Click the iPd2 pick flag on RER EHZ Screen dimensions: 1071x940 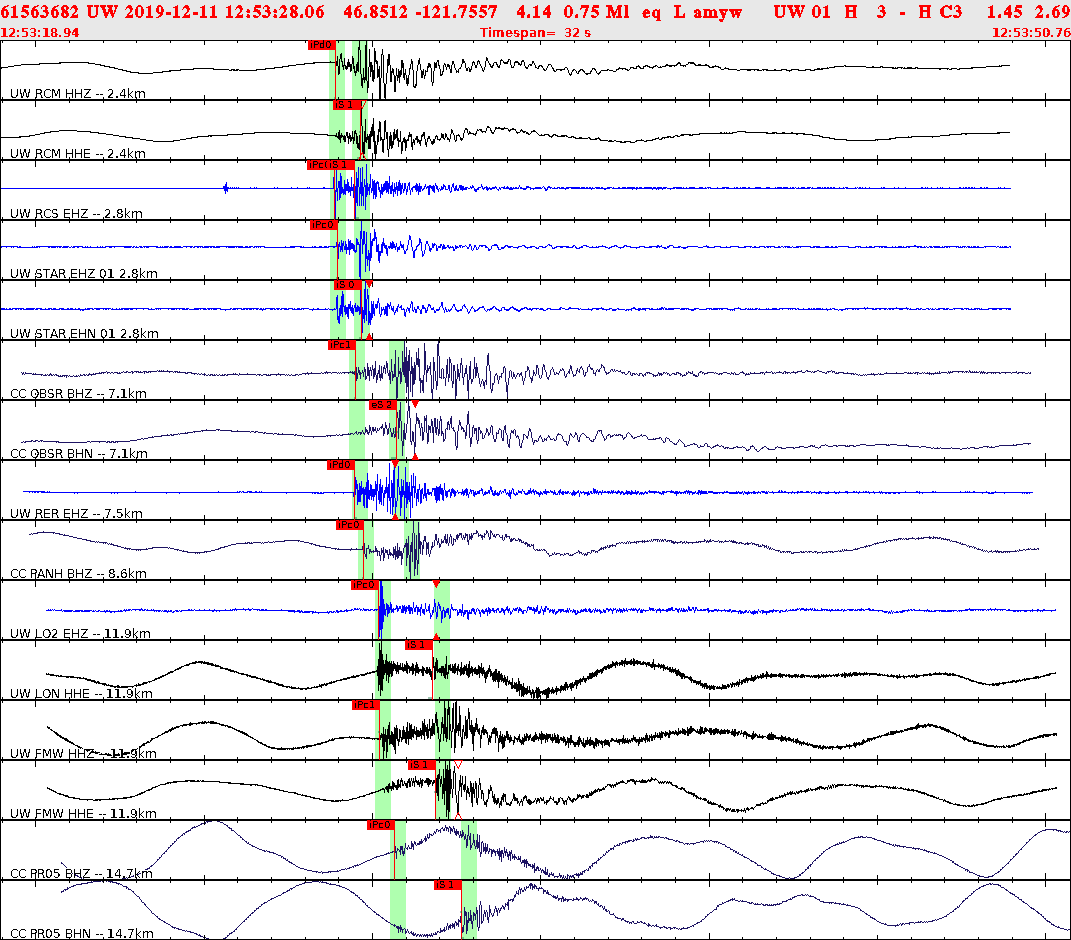340,464
